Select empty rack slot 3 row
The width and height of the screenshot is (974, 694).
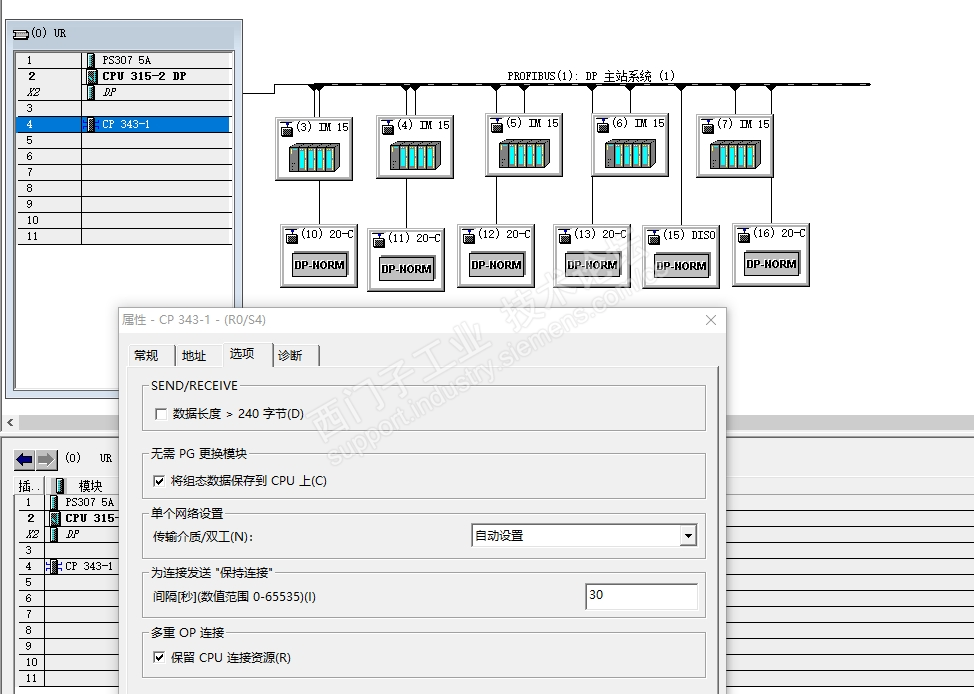(125, 108)
